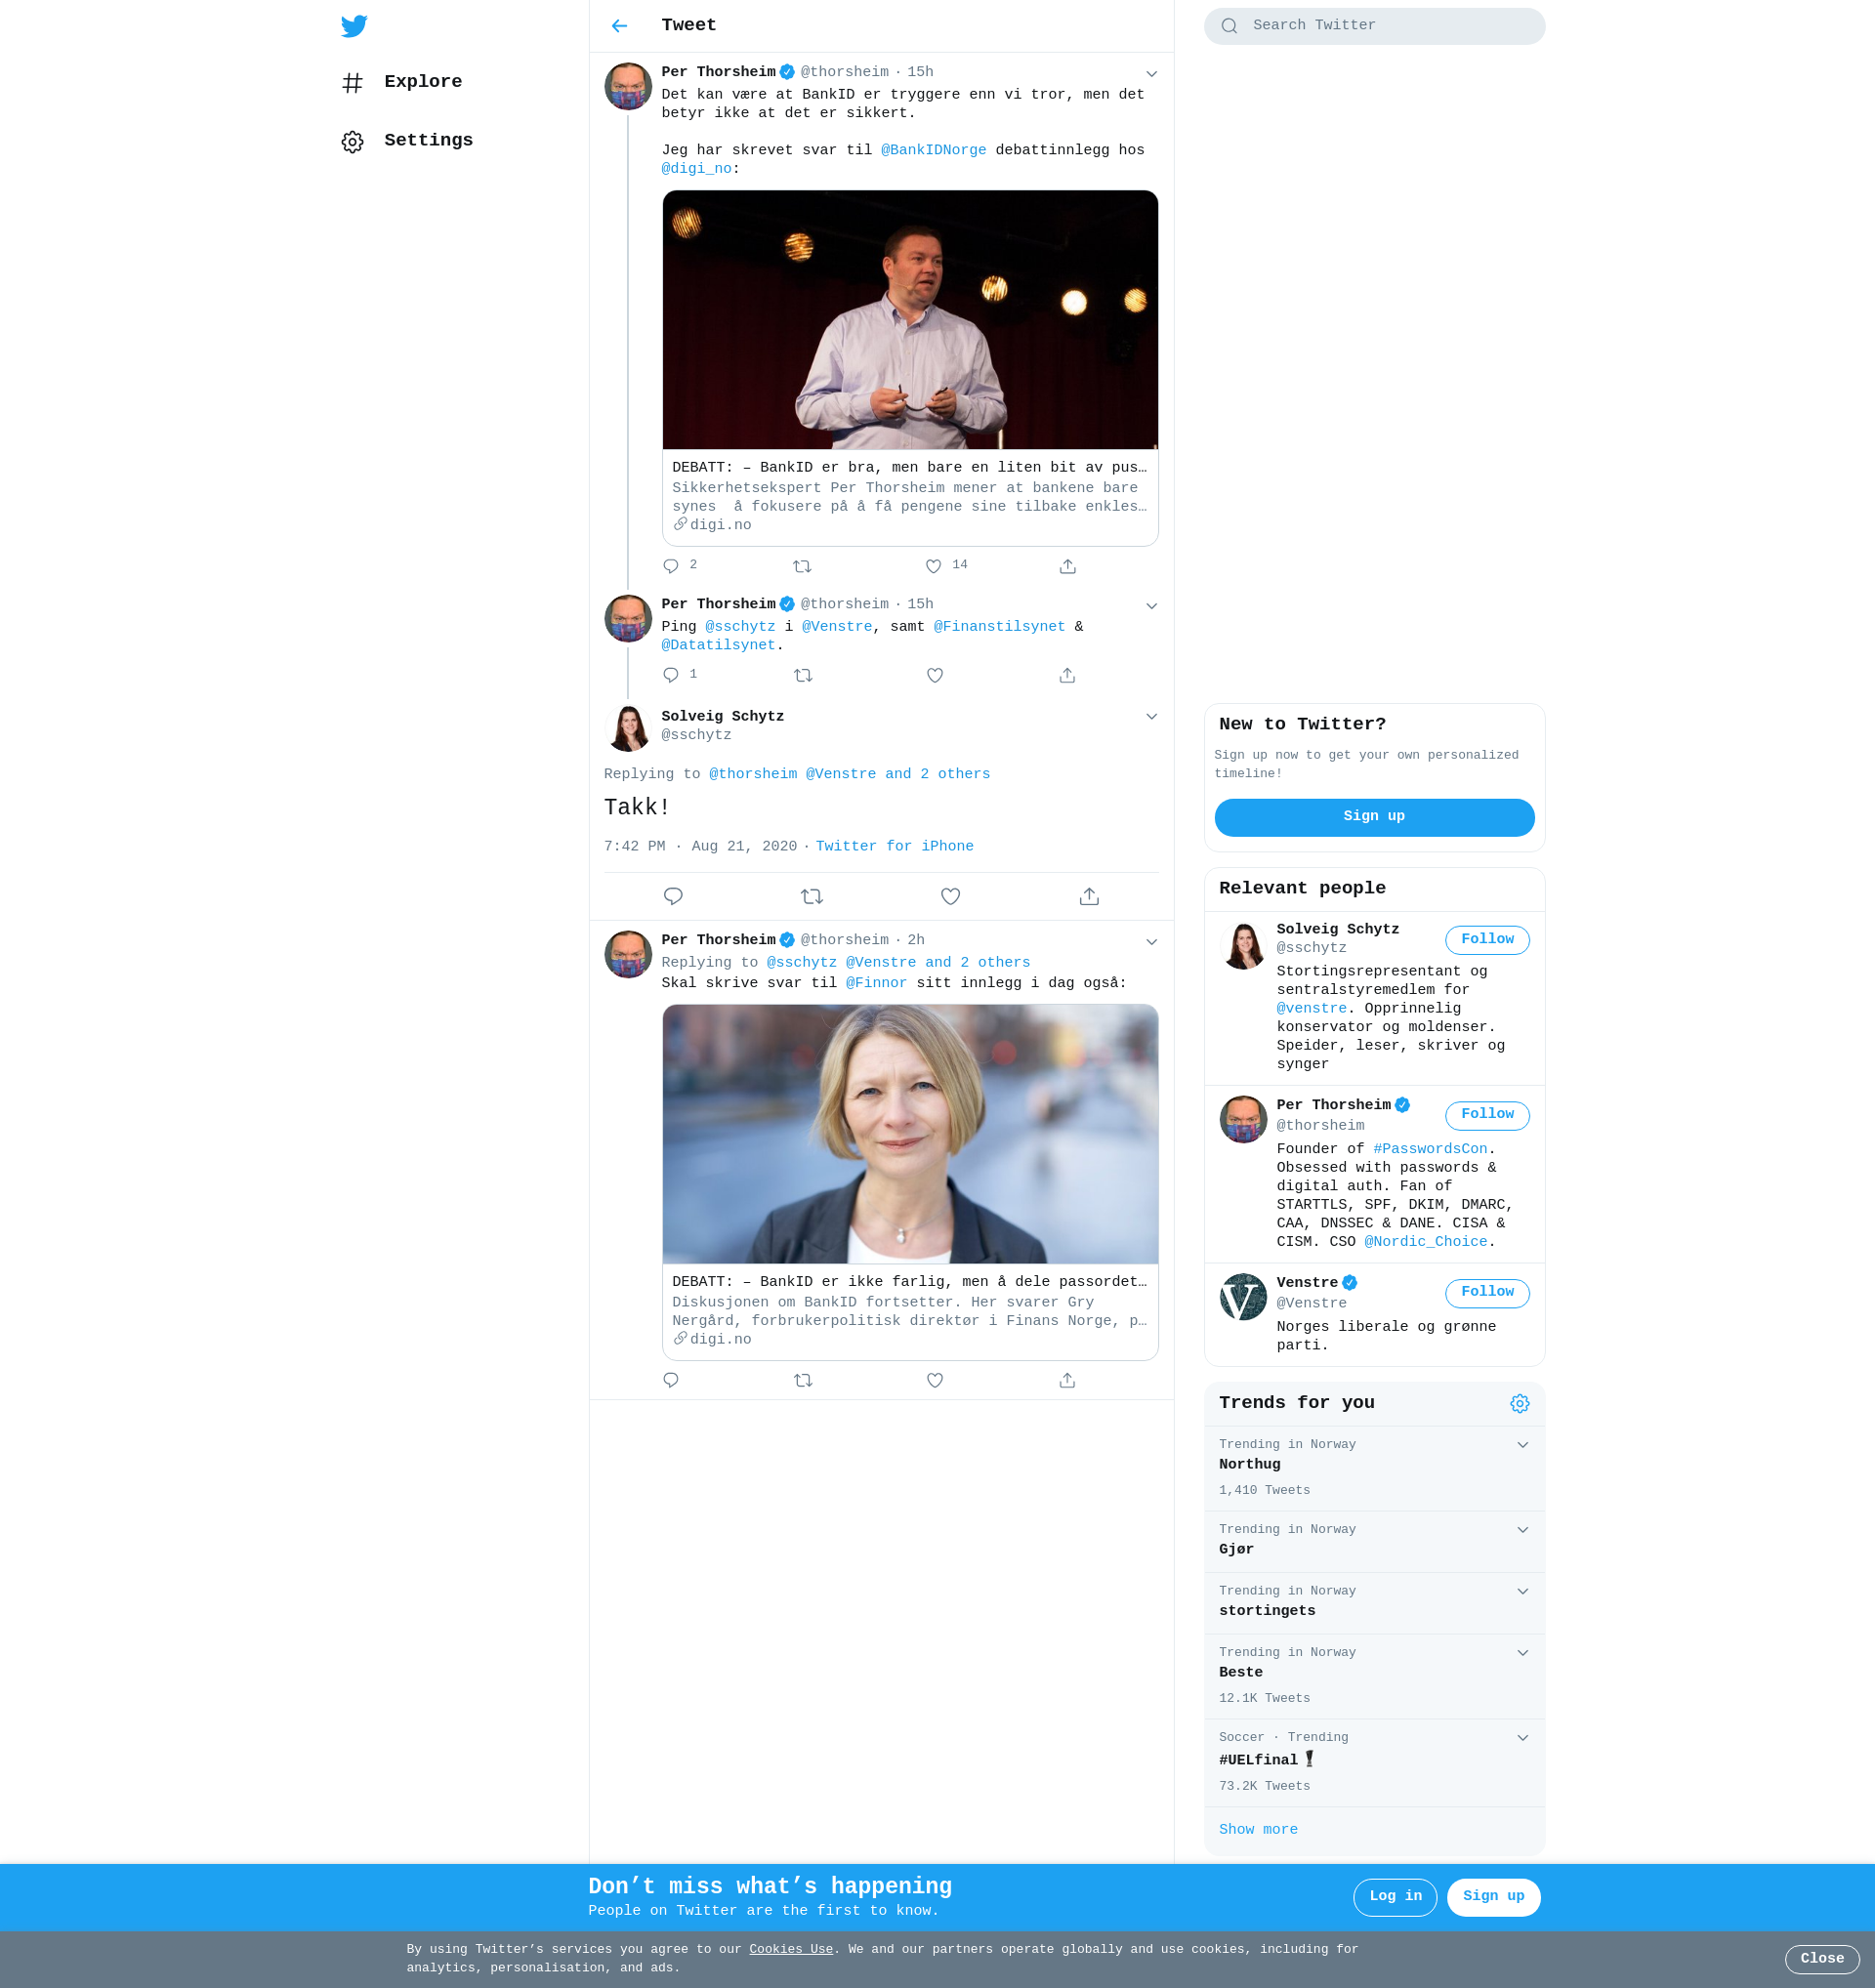Expand options for the Beste trend

point(1522,1652)
